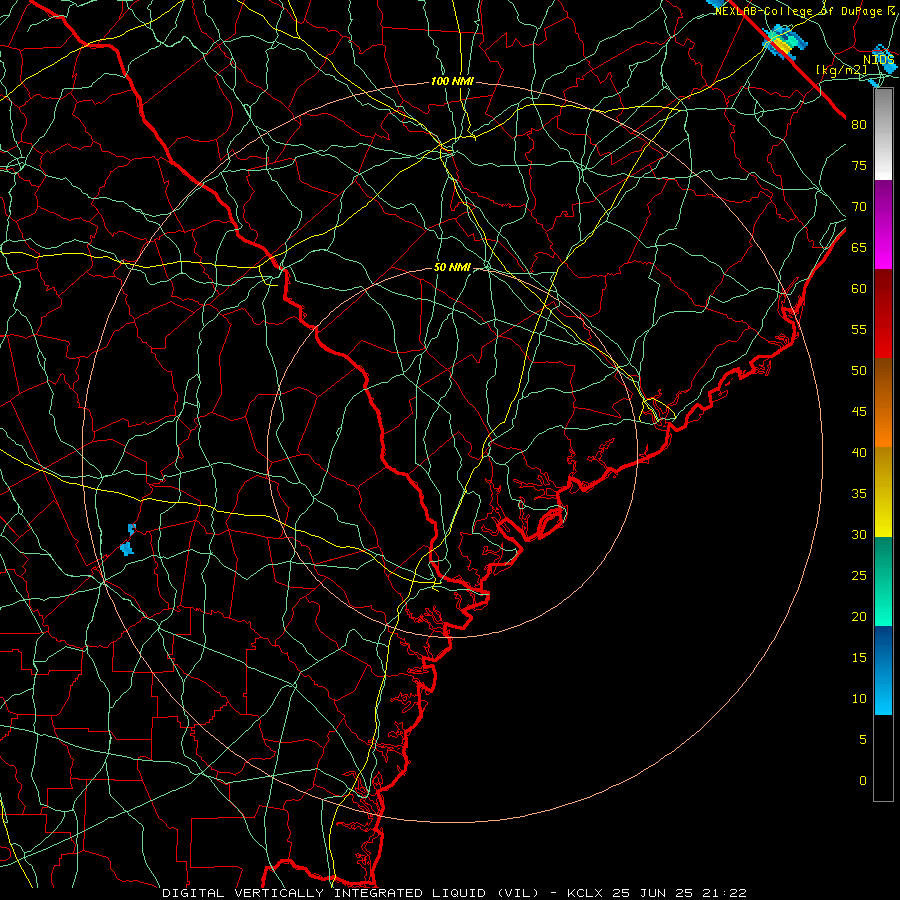Click the [kg/m2] units label
This screenshot has height=900, width=900.
tap(842, 70)
